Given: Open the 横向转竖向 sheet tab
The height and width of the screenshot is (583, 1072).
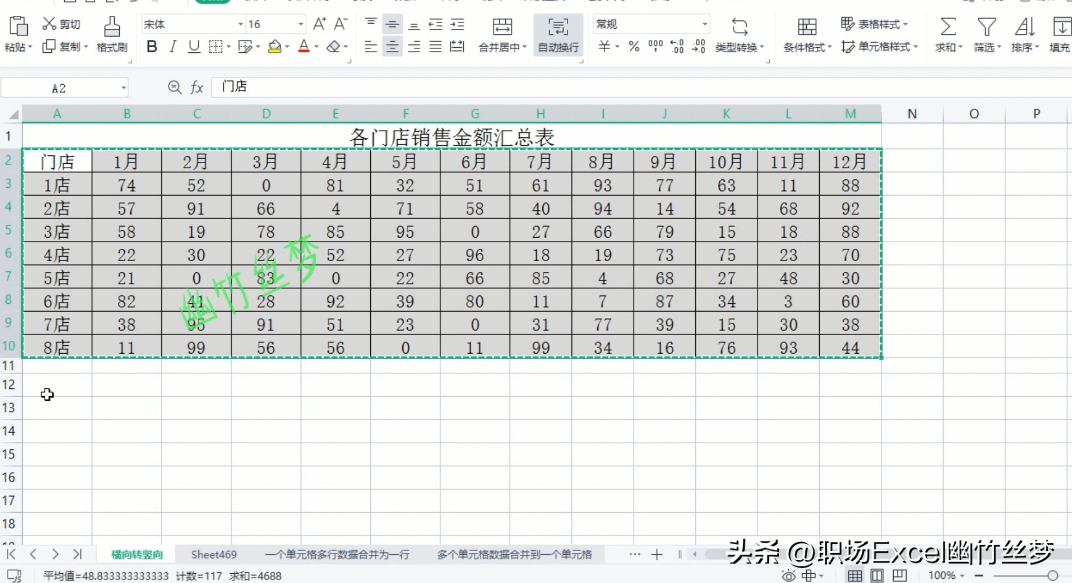Looking at the screenshot, I should (x=137, y=554).
